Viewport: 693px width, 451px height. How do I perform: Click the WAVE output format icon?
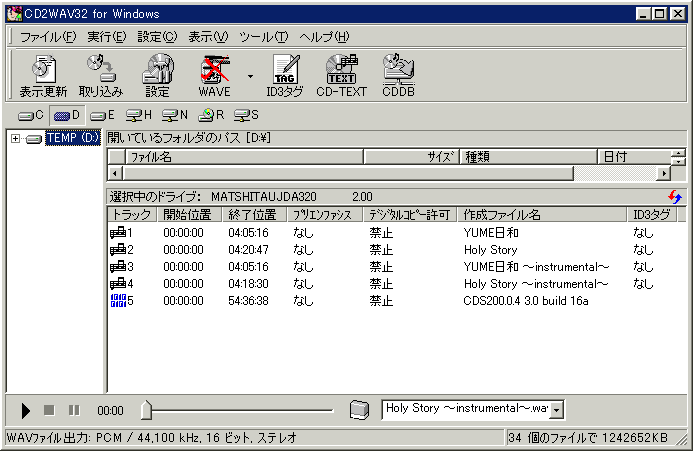point(213,75)
